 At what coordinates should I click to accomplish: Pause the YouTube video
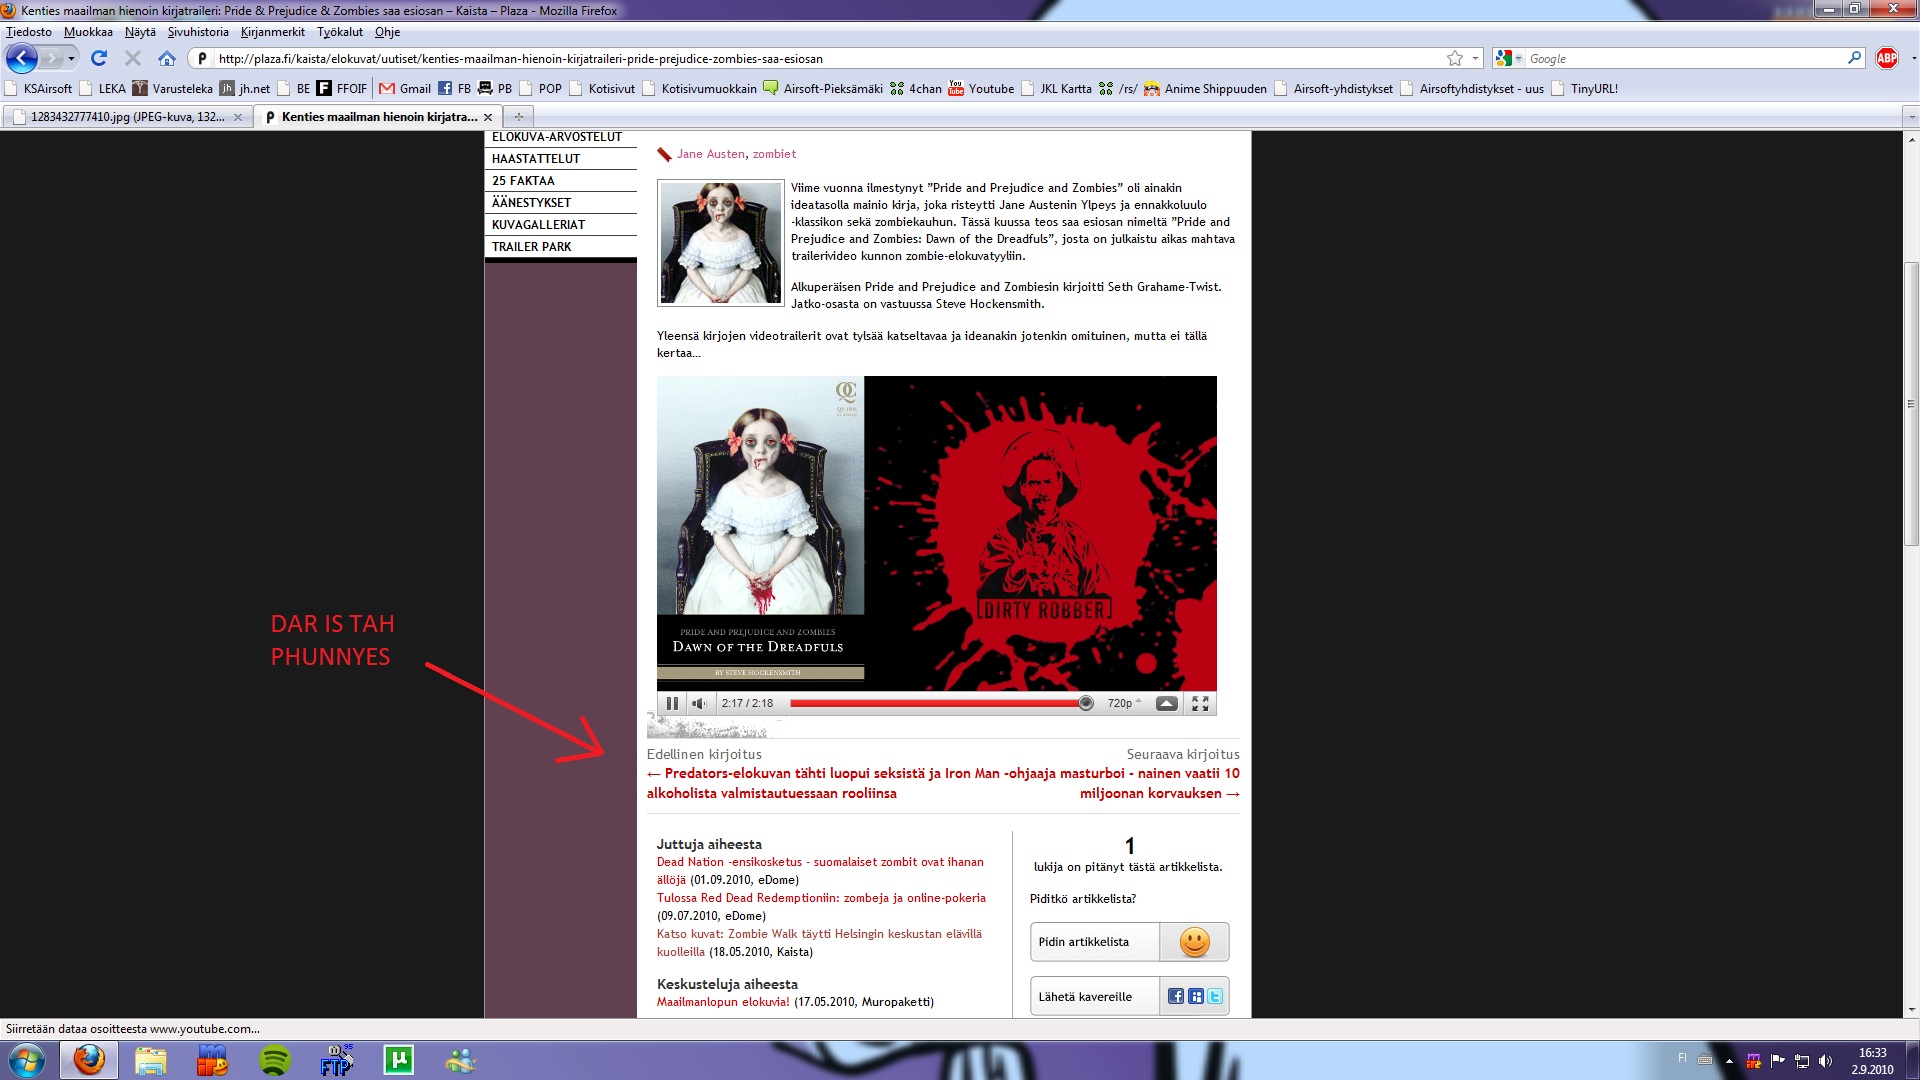[x=672, y=703]
